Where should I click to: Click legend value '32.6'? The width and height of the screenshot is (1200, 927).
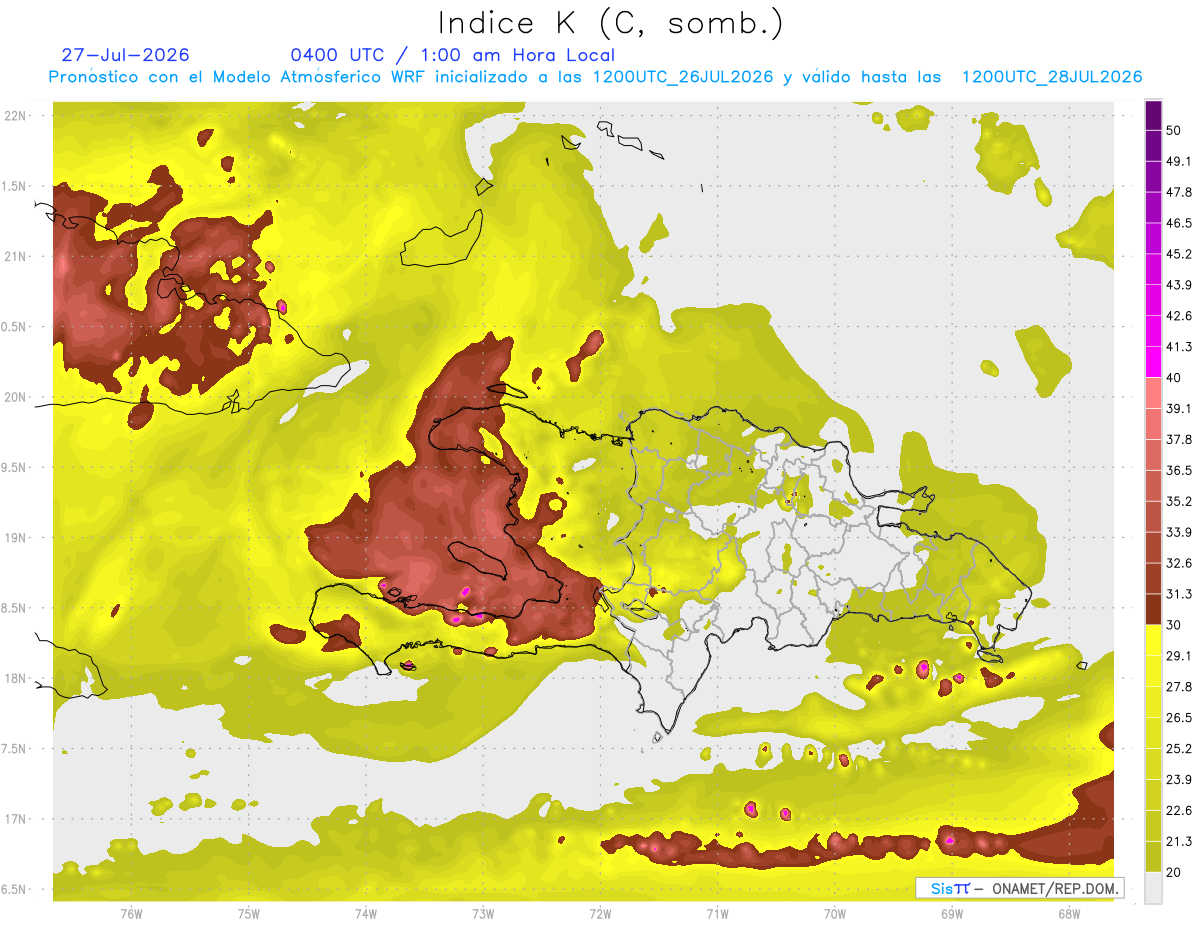pos(1179,563)
